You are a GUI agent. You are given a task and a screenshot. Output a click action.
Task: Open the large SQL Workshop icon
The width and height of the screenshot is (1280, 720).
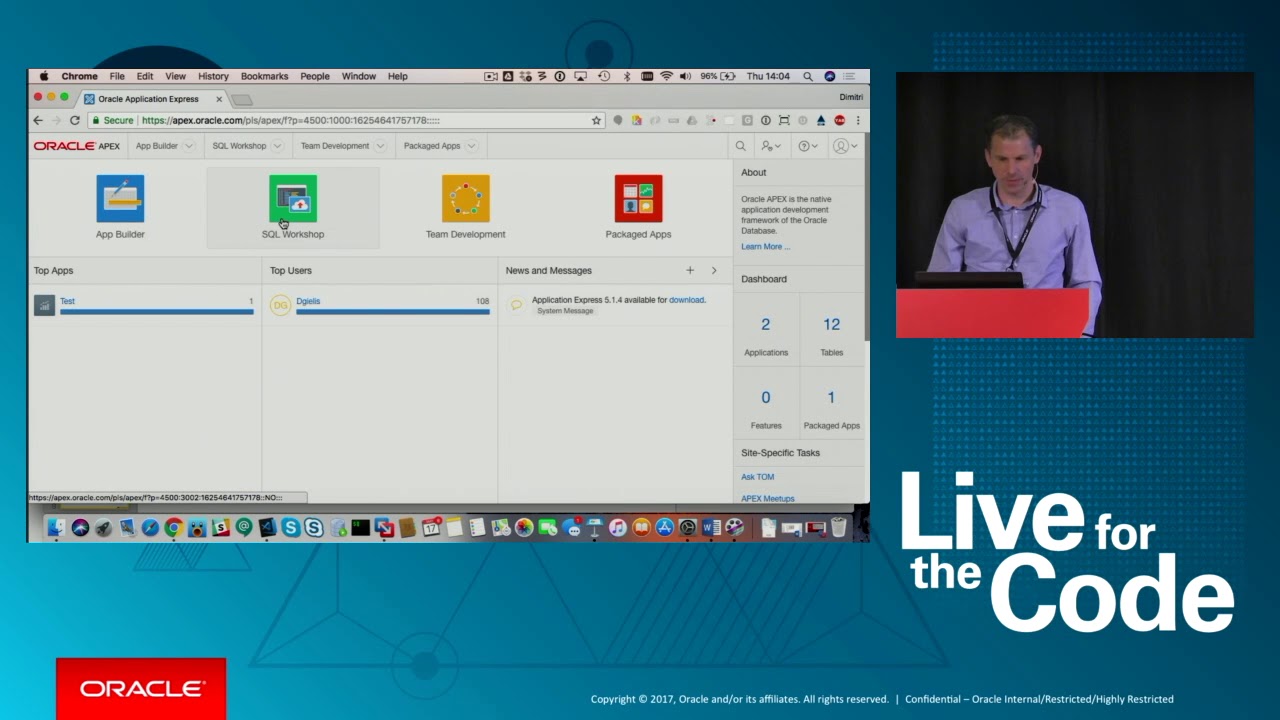pos(293,198)
